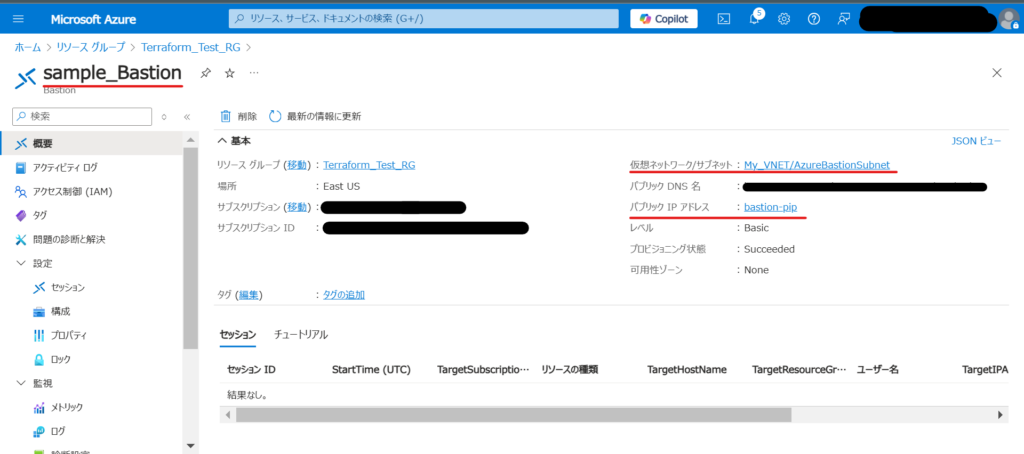The width and height of the screenshot is (1024, 454).
Task: Click the 編集 link beside タグ
Action: (248, 295)
